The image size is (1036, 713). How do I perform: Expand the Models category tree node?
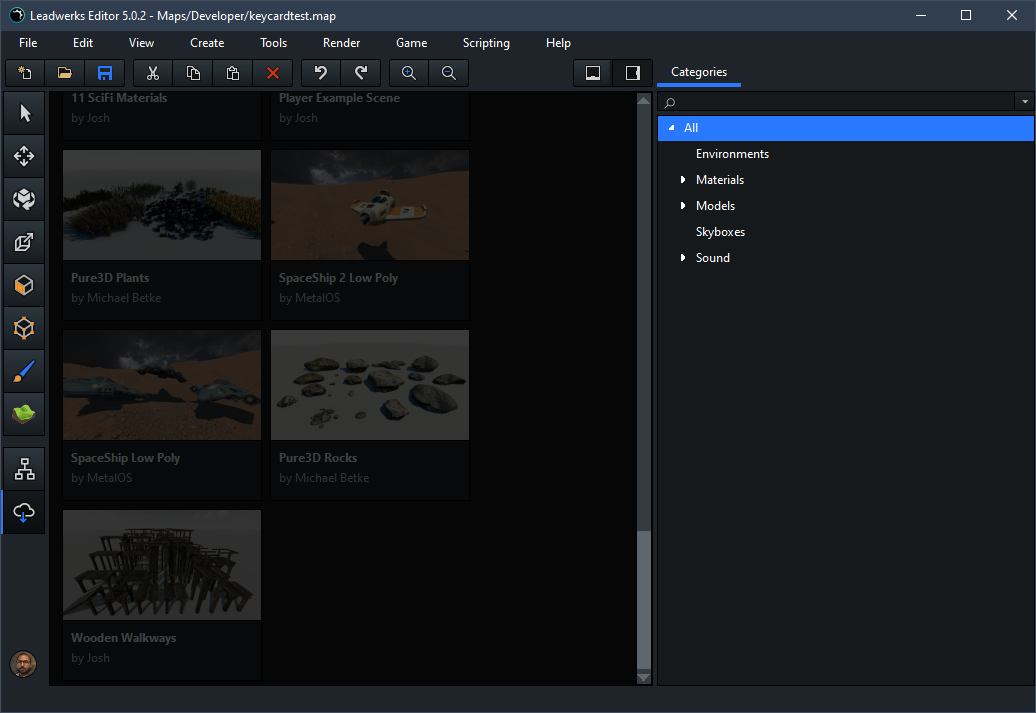coord(683,206)
